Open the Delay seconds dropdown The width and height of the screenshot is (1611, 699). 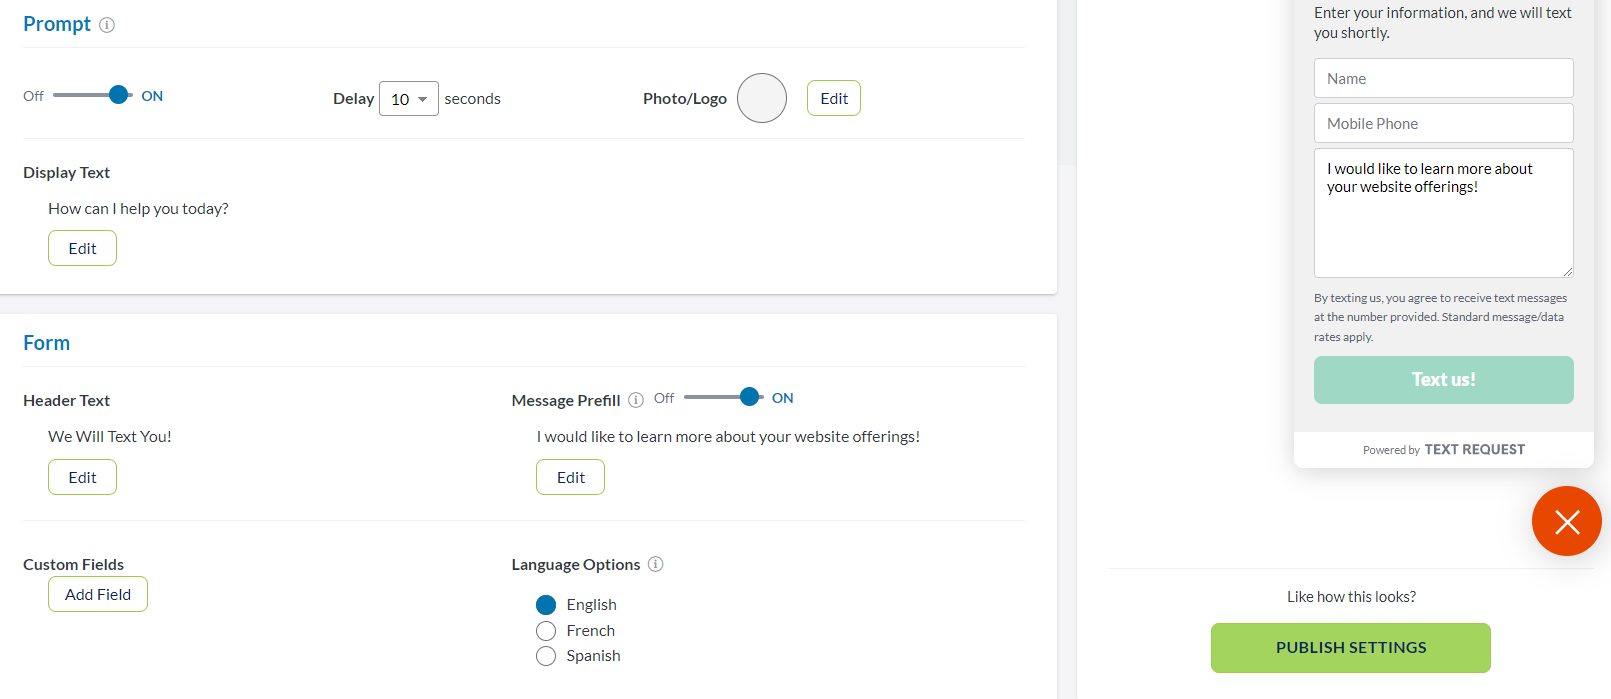408,99
